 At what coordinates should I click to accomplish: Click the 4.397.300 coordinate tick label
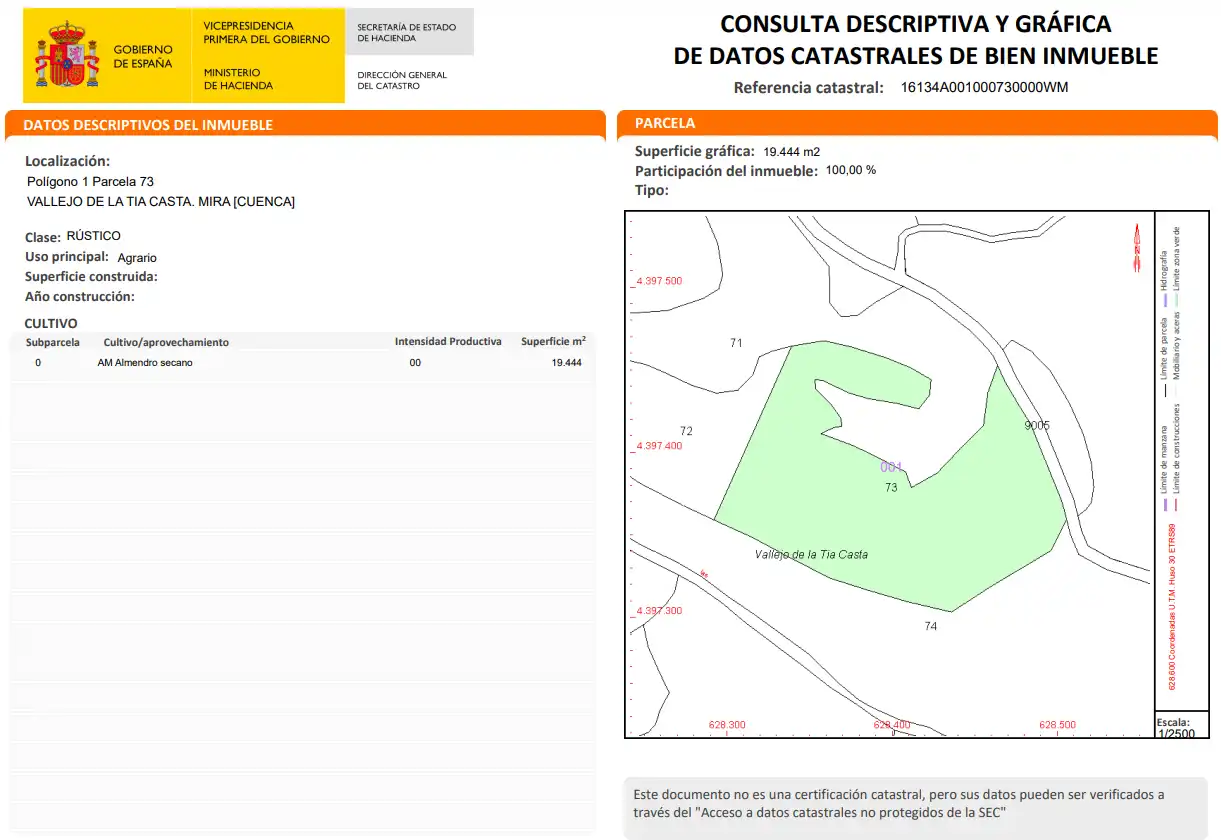[659, 610]
